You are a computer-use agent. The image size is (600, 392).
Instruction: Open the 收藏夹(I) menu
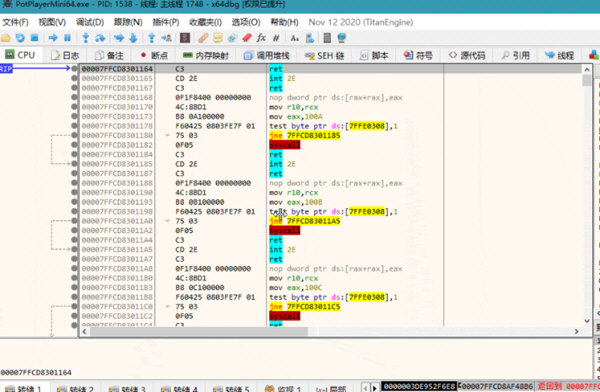pos(205,22)
